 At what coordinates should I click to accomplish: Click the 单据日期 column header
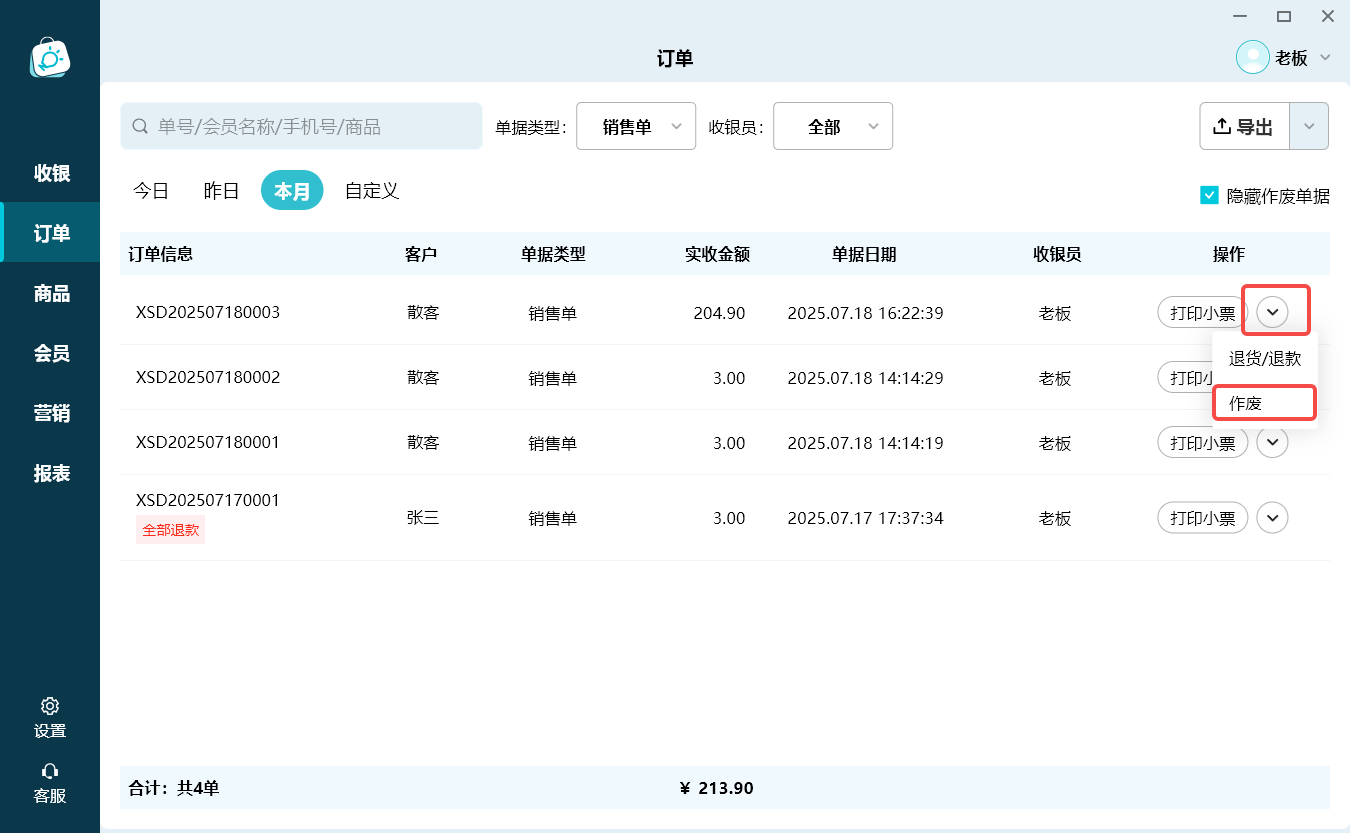[x=864, y=254]
